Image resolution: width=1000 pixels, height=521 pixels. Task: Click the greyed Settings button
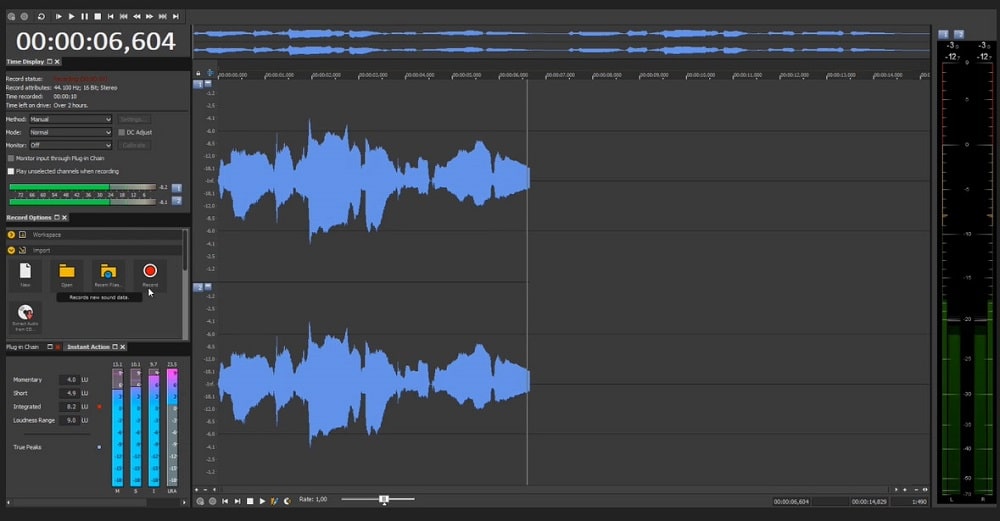point(133,119)
